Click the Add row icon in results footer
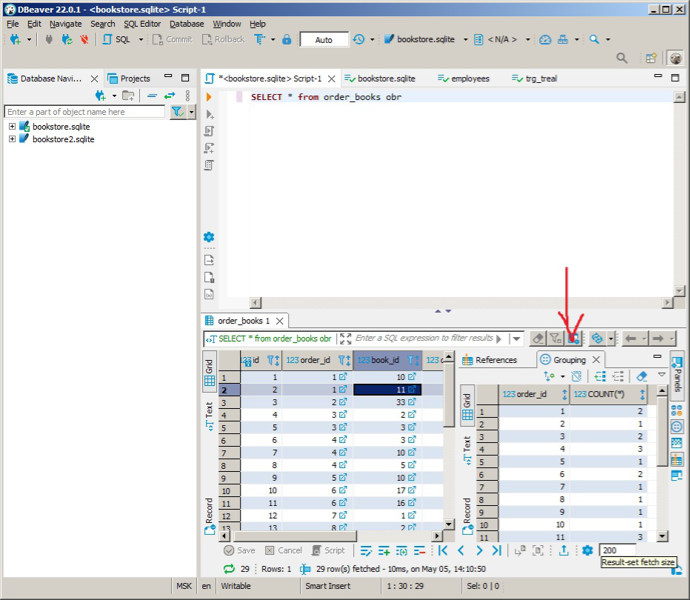The image size is (690, 600). tap(384, 550)
